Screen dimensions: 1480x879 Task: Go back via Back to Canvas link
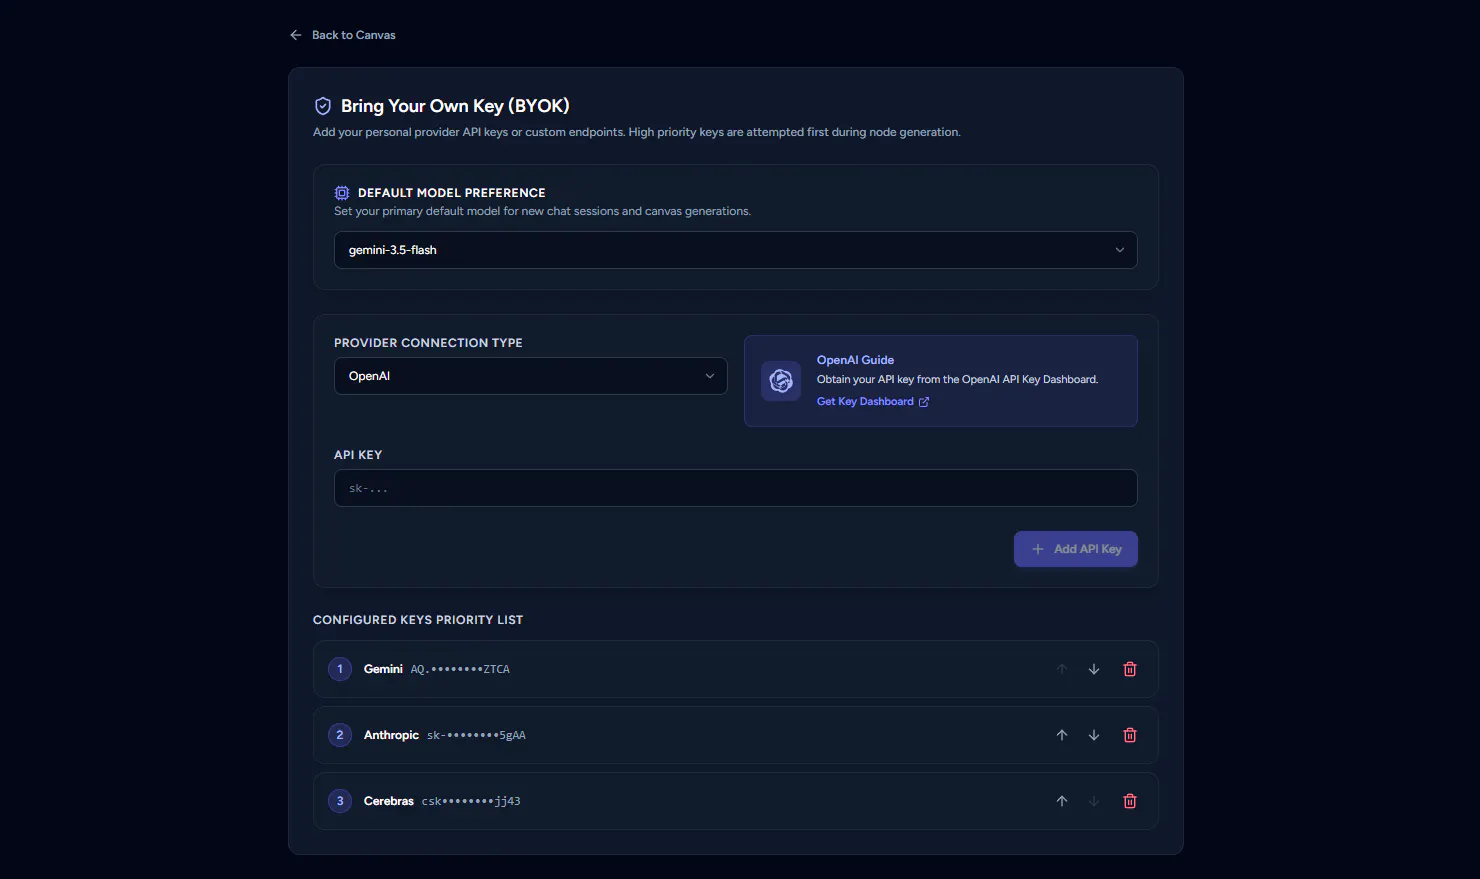click(x=343, y=35)
